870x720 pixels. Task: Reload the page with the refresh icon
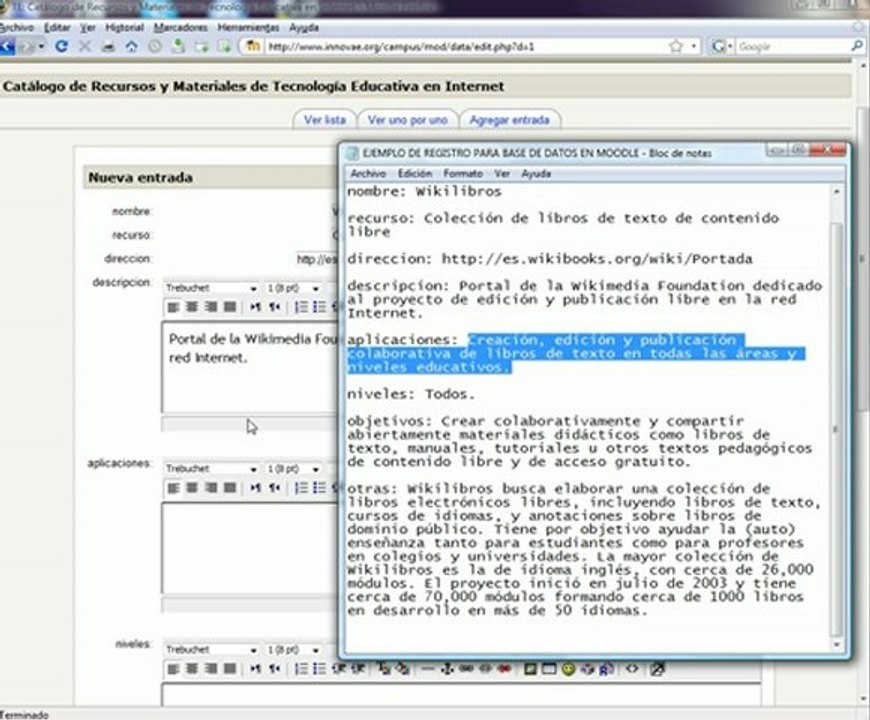coord(61,46)
